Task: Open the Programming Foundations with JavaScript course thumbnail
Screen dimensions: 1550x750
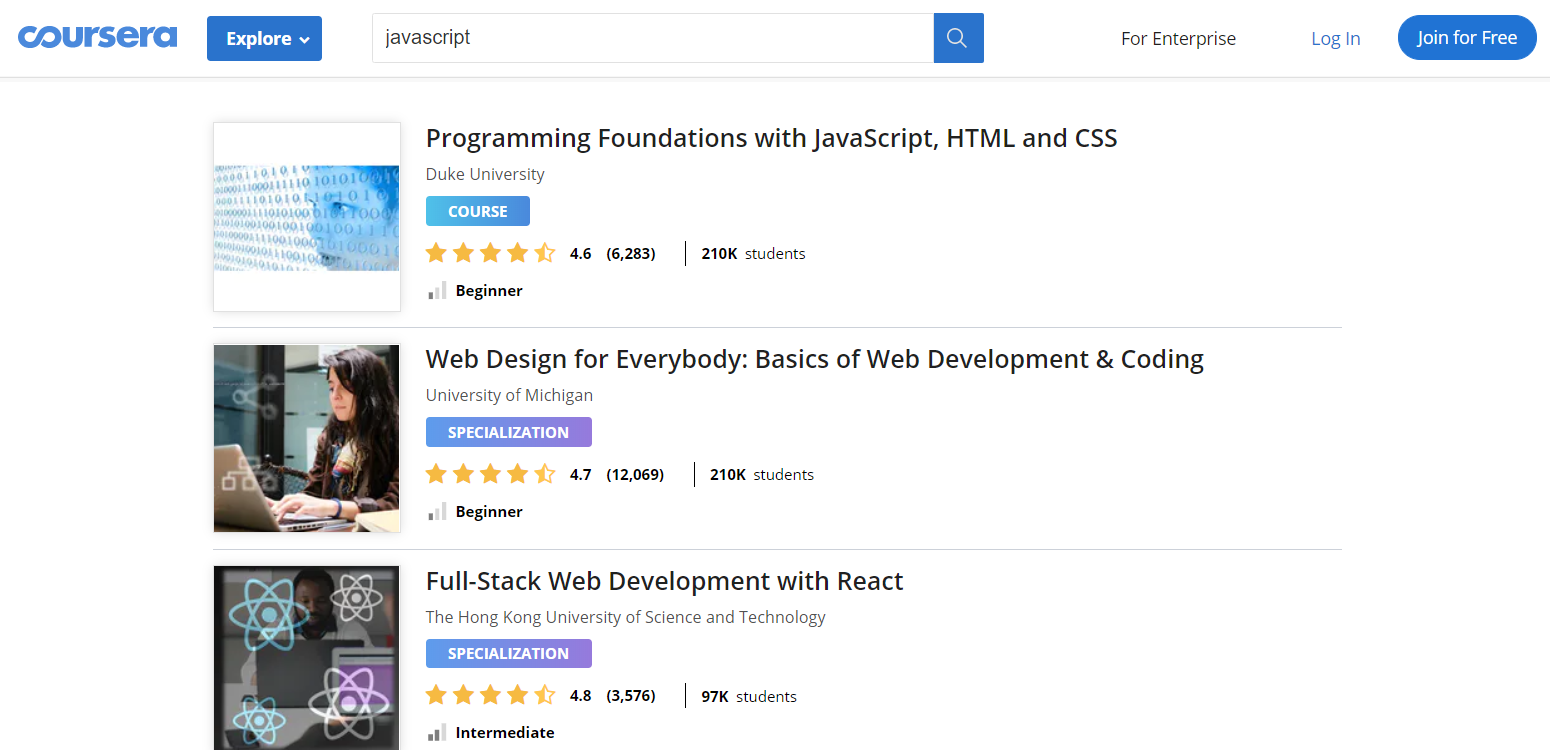Action: 307,217
